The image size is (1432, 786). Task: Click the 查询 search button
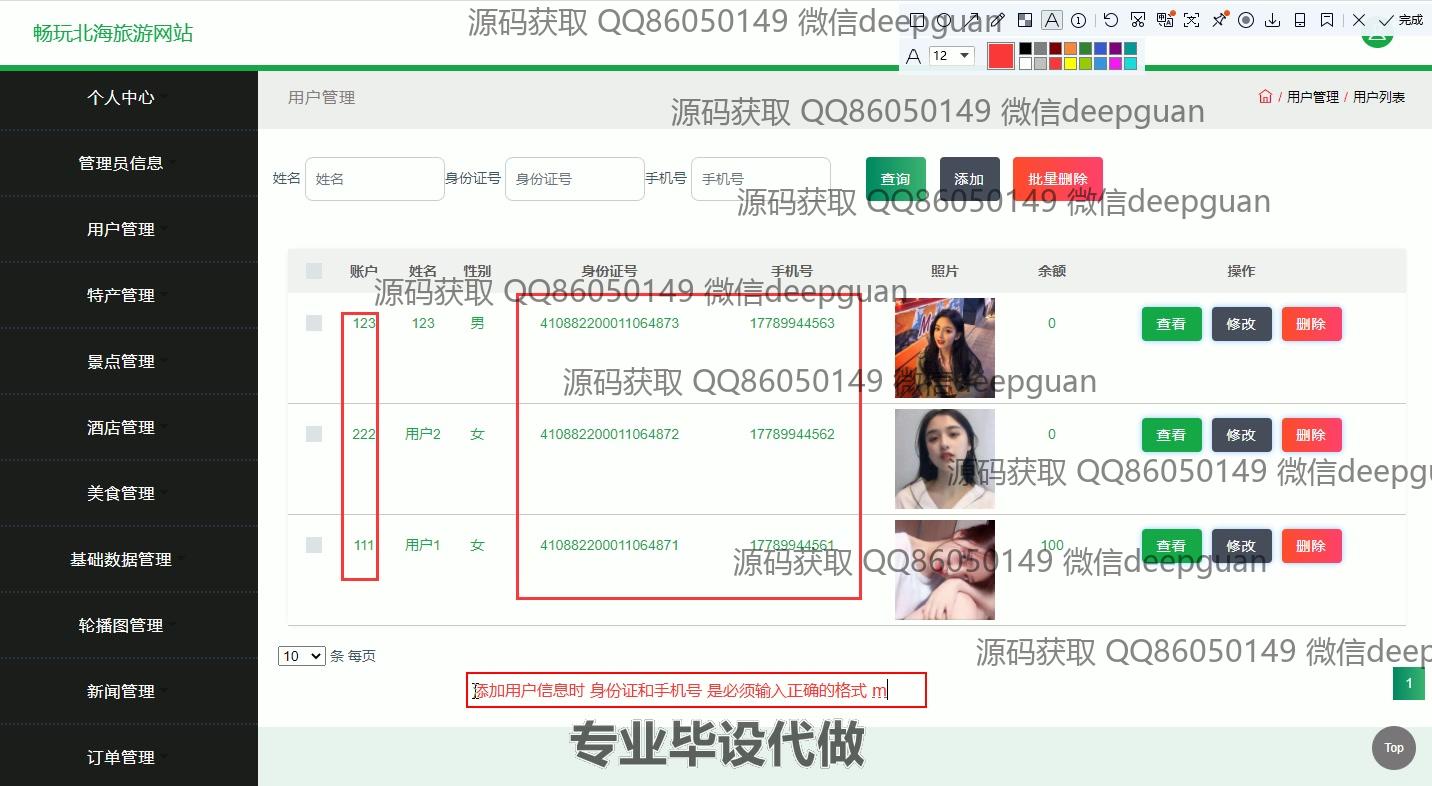coord(895,179)
